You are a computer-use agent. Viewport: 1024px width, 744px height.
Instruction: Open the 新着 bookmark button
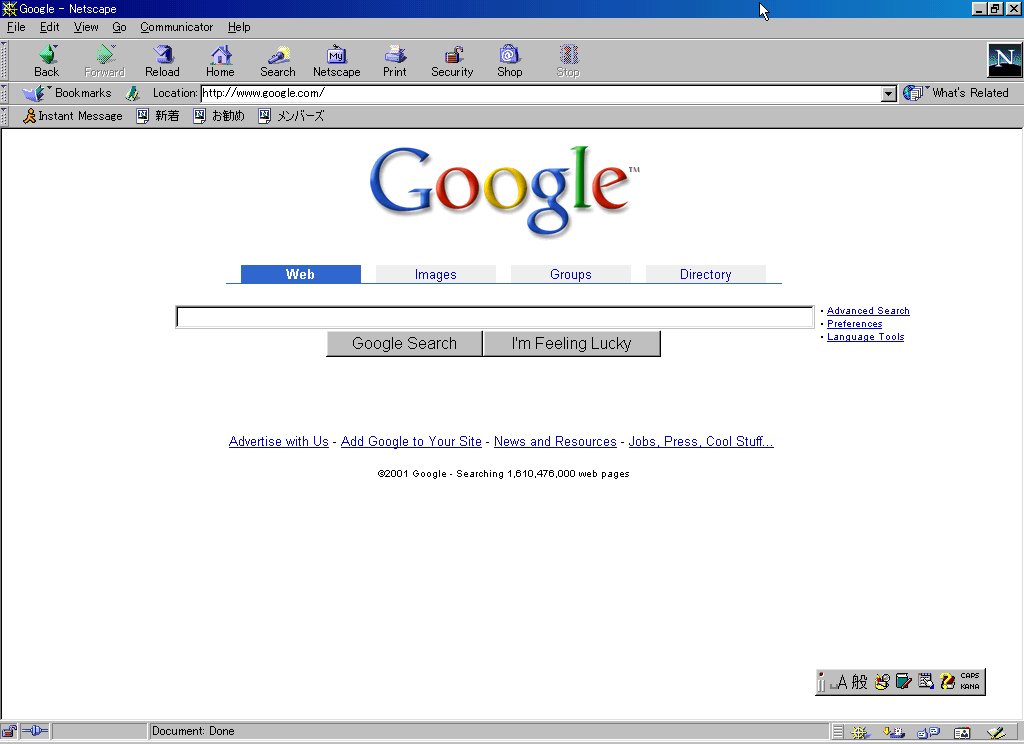[x=157, y=116]
